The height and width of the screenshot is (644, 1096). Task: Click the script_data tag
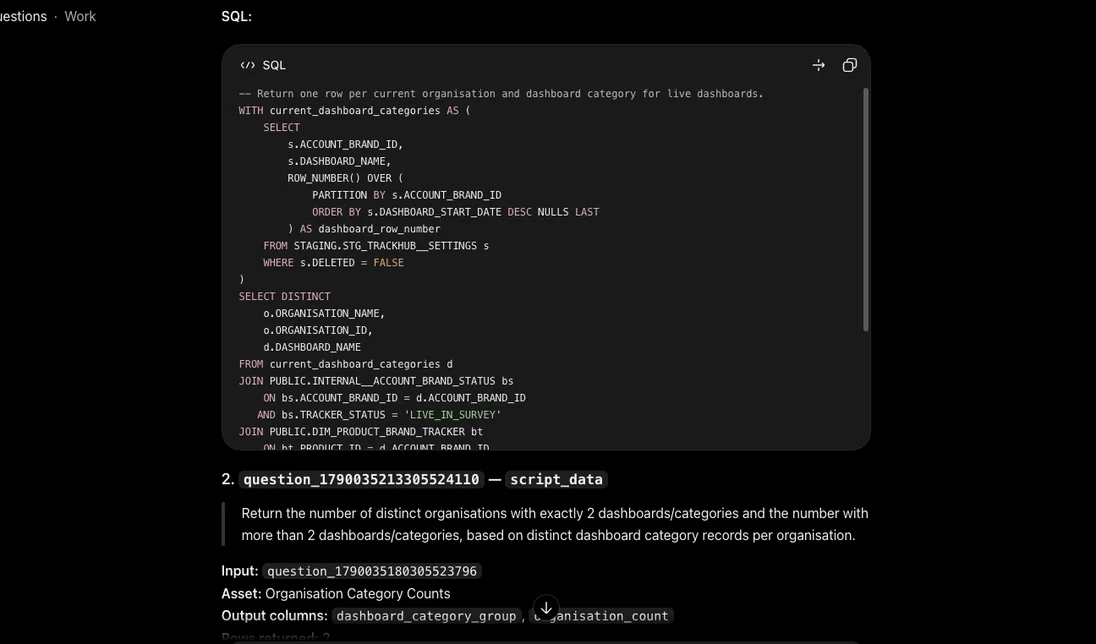click(556, 479)
